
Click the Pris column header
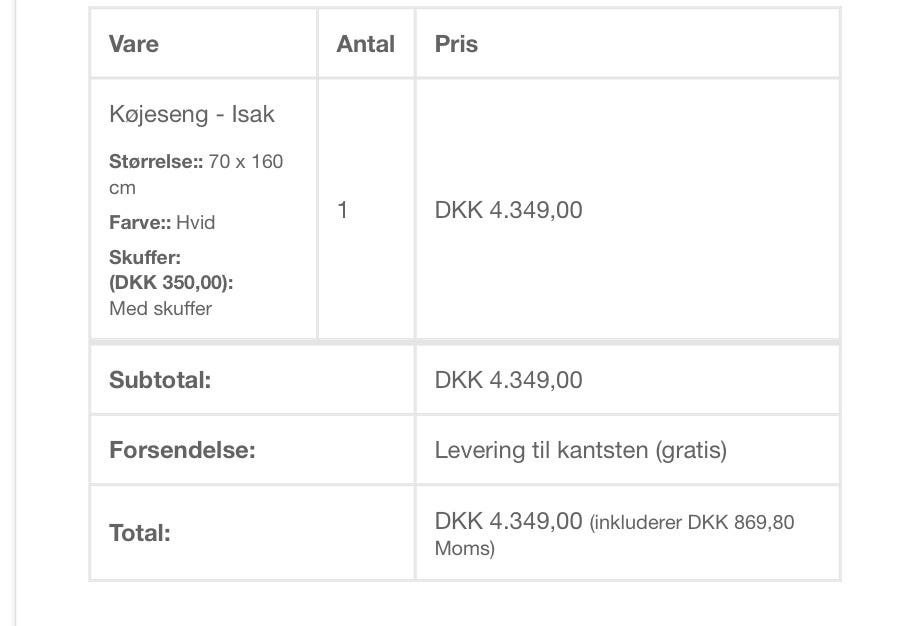pyautogui.click(x=456, y=44)
